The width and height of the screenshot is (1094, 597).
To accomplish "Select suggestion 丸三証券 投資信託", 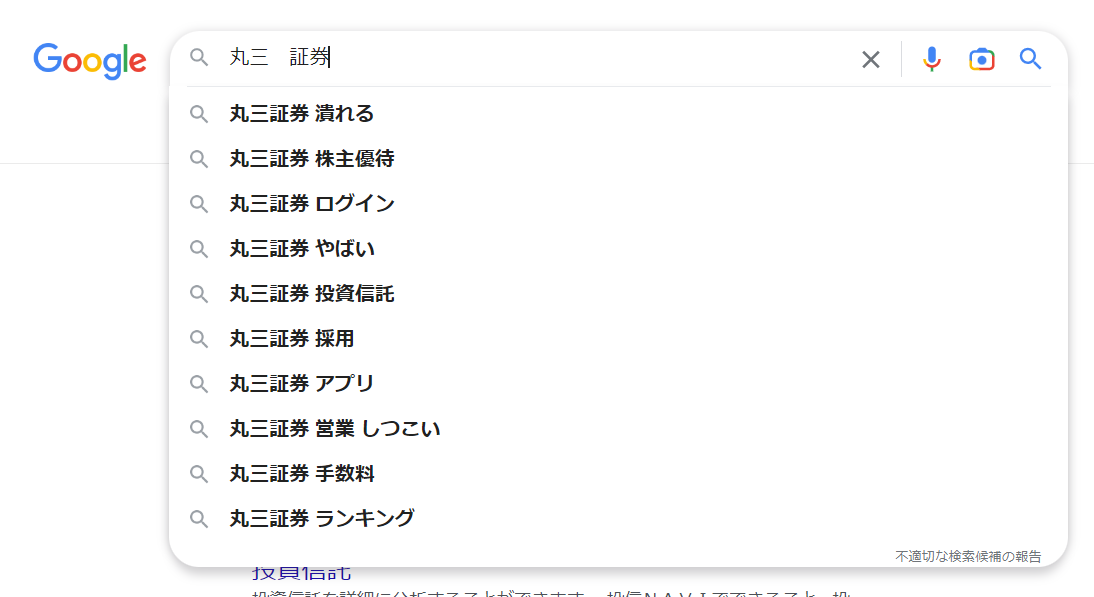I will coord(618,294).
